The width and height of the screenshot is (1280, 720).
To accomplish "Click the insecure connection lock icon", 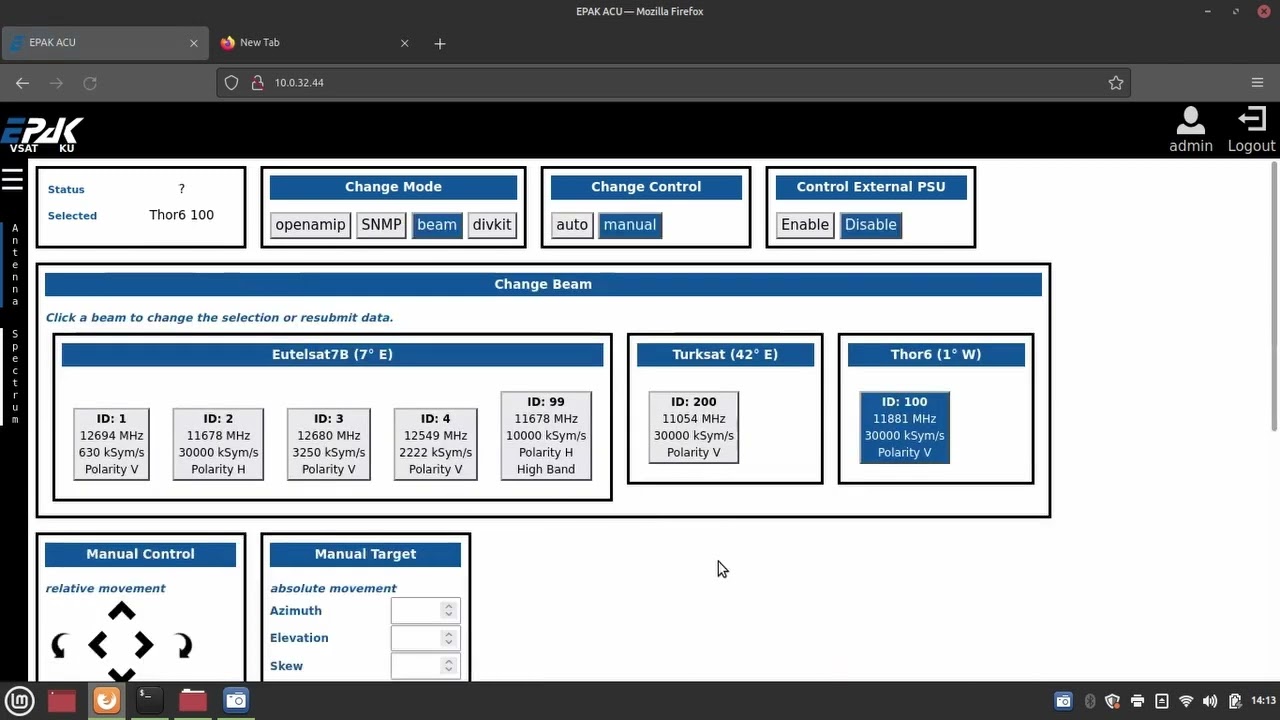I will (256, 83).
